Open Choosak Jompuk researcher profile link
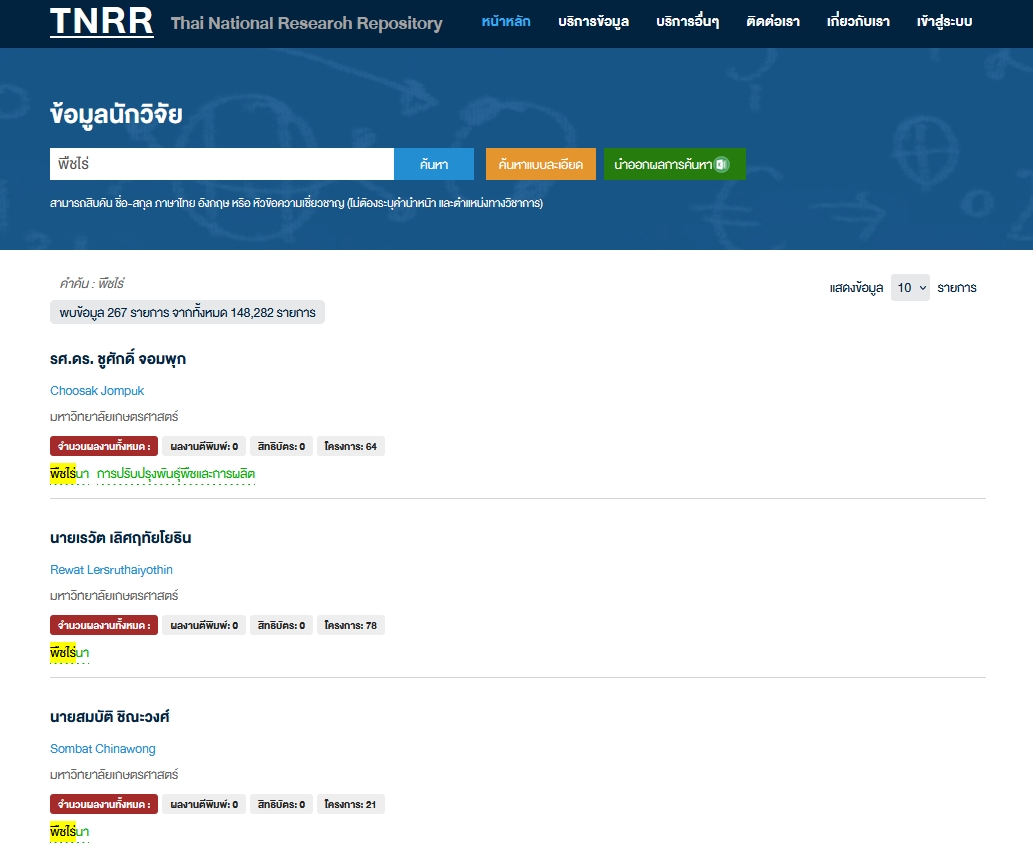This screenshot has height=852, width=1033. click(x=97, y=391)
